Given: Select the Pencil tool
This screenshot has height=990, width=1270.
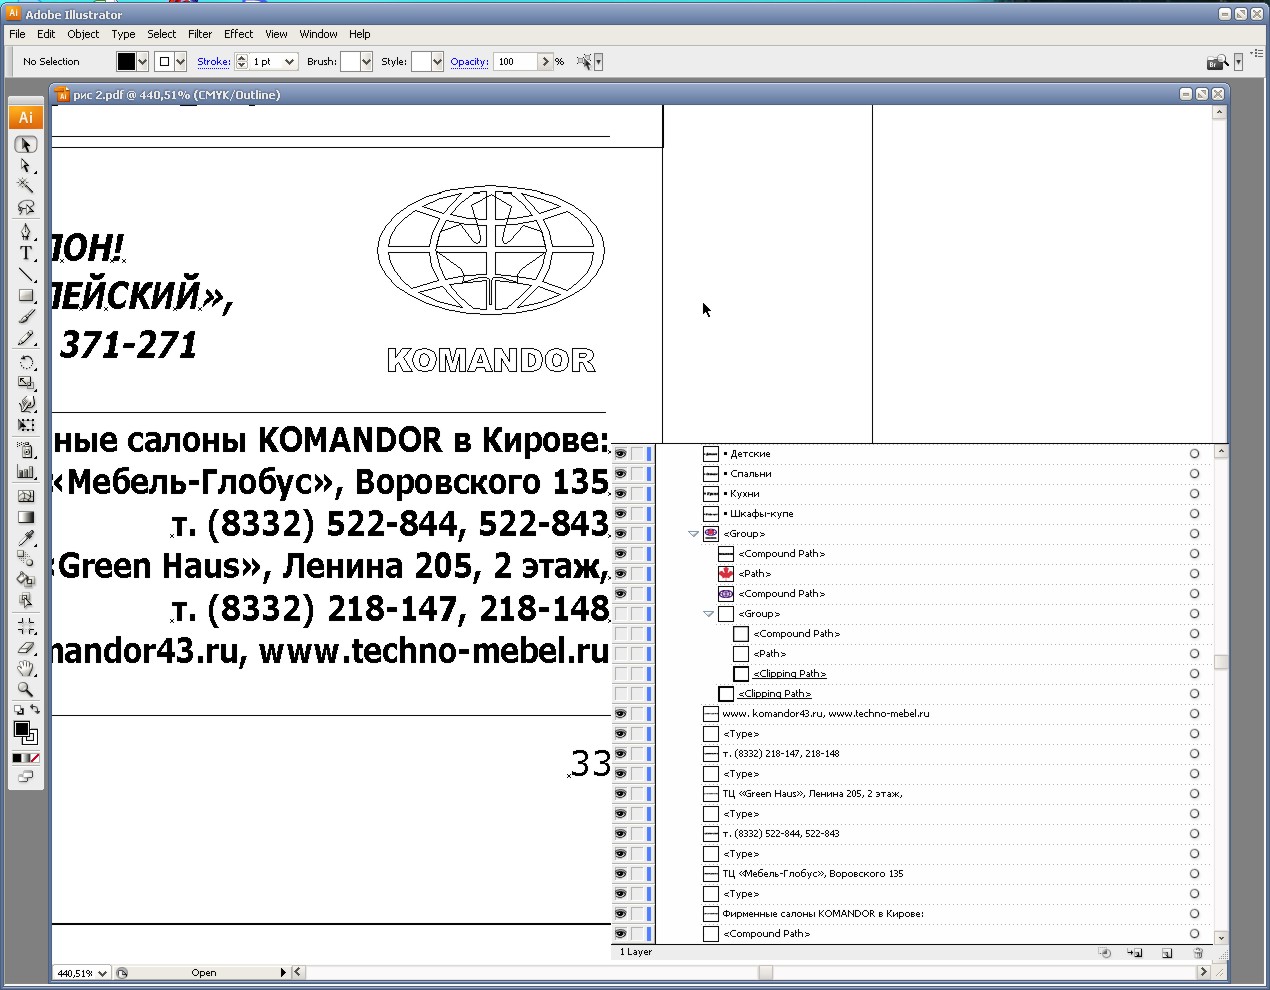Looking at the screenshot, I should 26,337.
